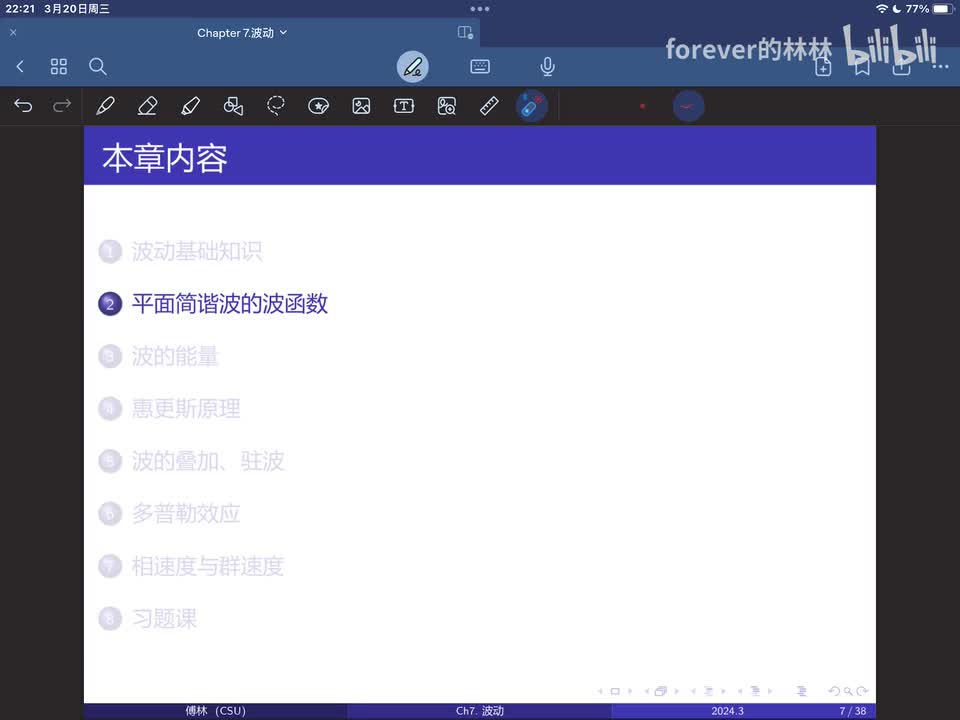Pick the red laser color dot
The height and width of the screenshot is (720, 960).
click(642, 106)
